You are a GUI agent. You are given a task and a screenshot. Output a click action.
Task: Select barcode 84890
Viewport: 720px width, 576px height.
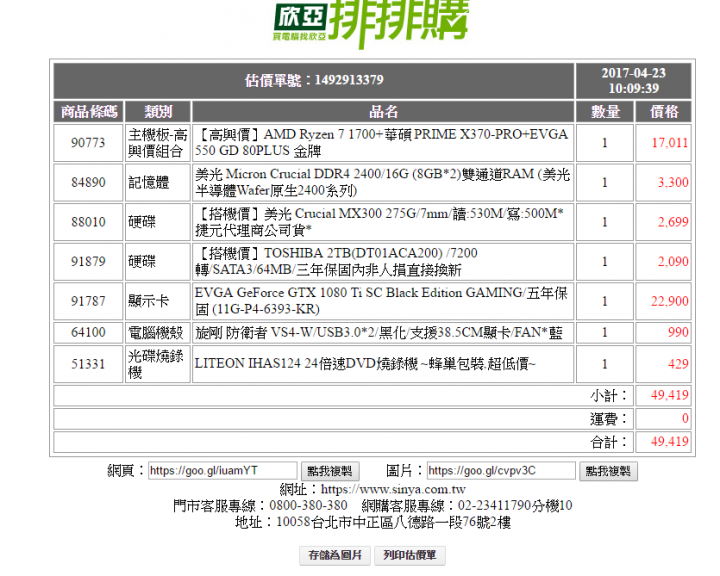[88, 182]
